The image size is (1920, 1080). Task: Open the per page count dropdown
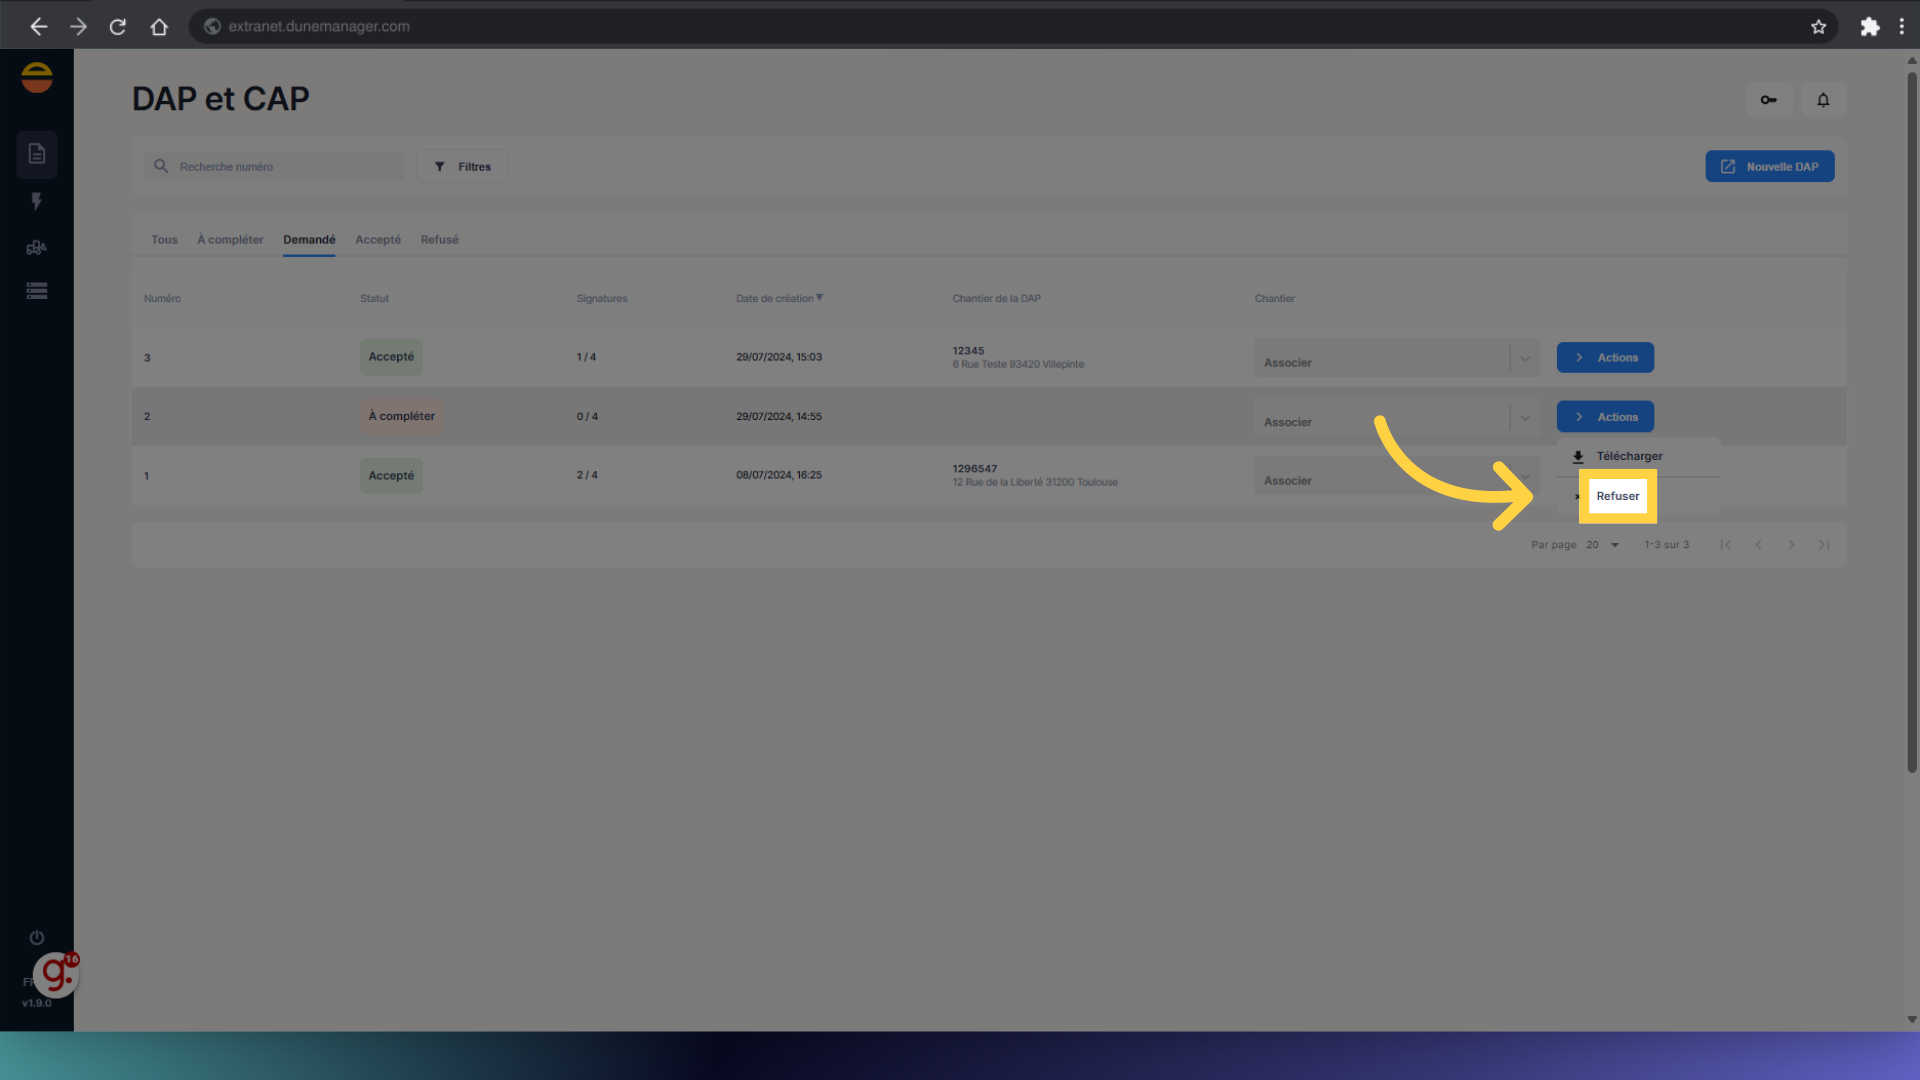(x=1602, y=545)
